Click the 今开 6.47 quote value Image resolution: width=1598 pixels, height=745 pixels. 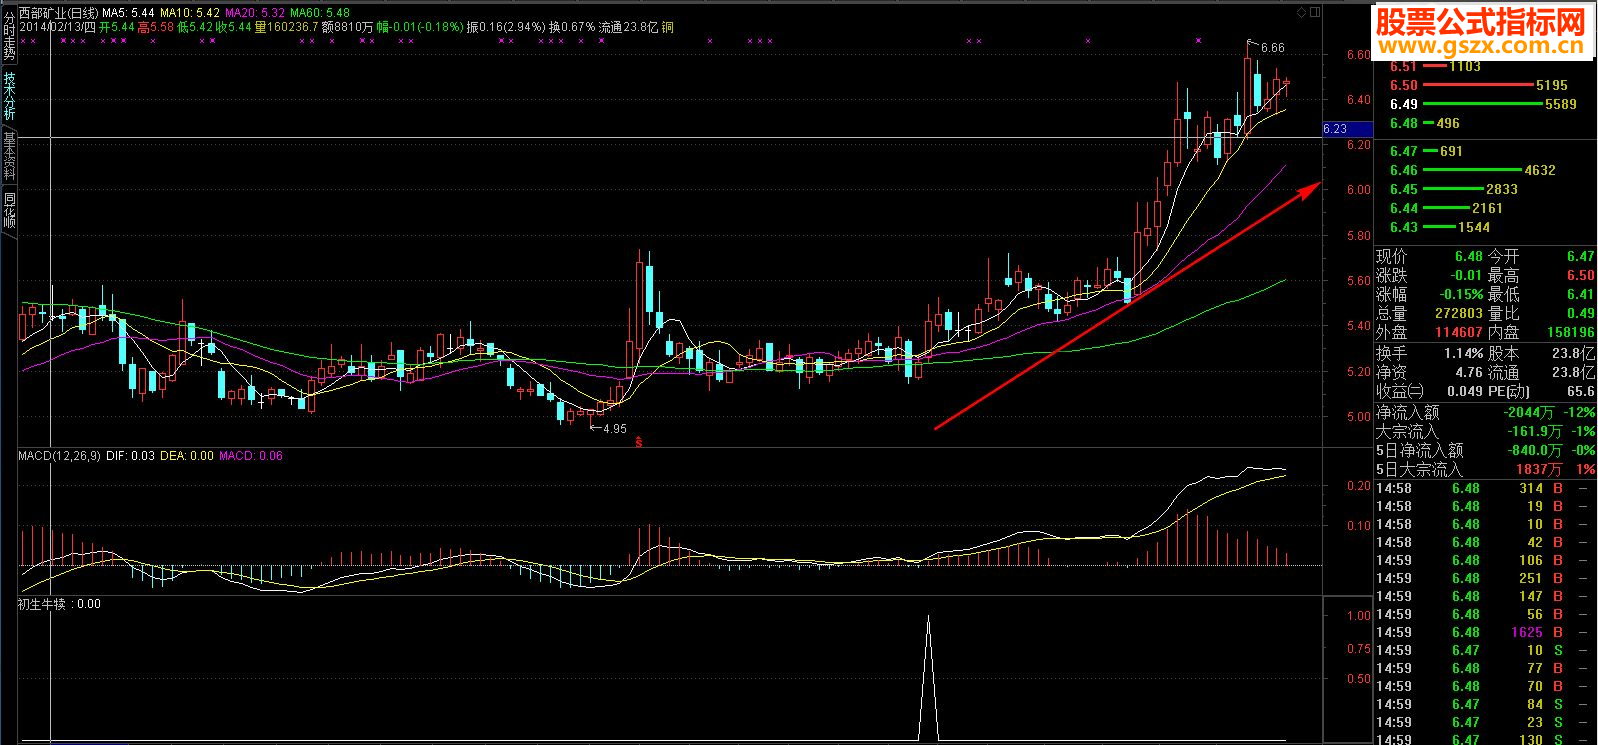1581,257
